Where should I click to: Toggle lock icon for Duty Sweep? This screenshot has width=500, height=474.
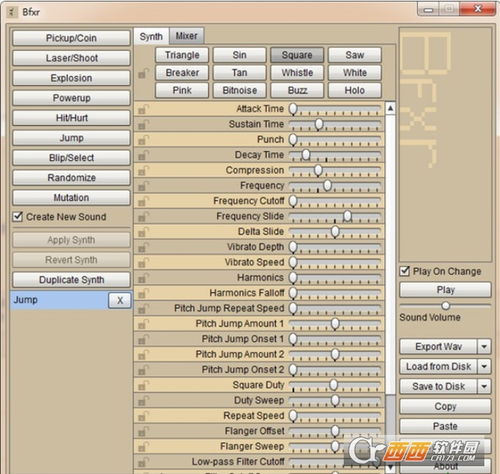(x=143, y=400)
